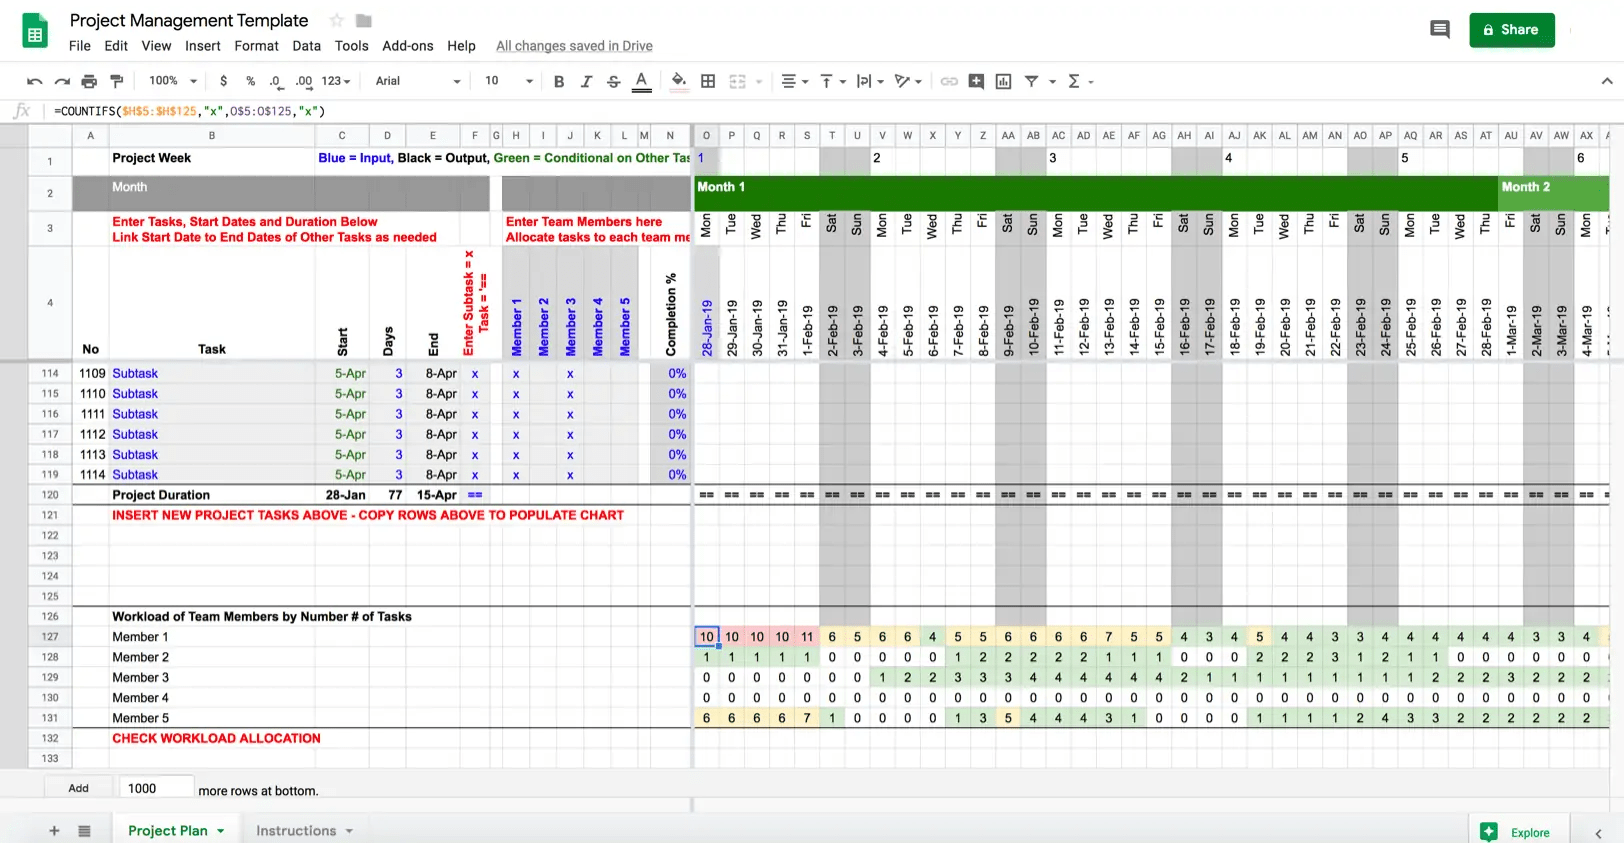The image size is (1624, 843).
Task: Open the borders tool
Action: point(708,81)
